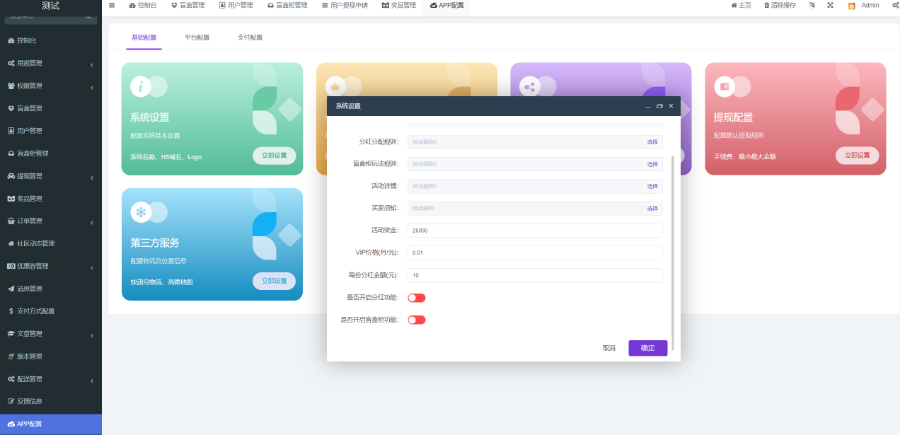Click the Admin avatar icon
Image resolution: width=900 pixels, height=435 pixels.
[x=851, y=6]
